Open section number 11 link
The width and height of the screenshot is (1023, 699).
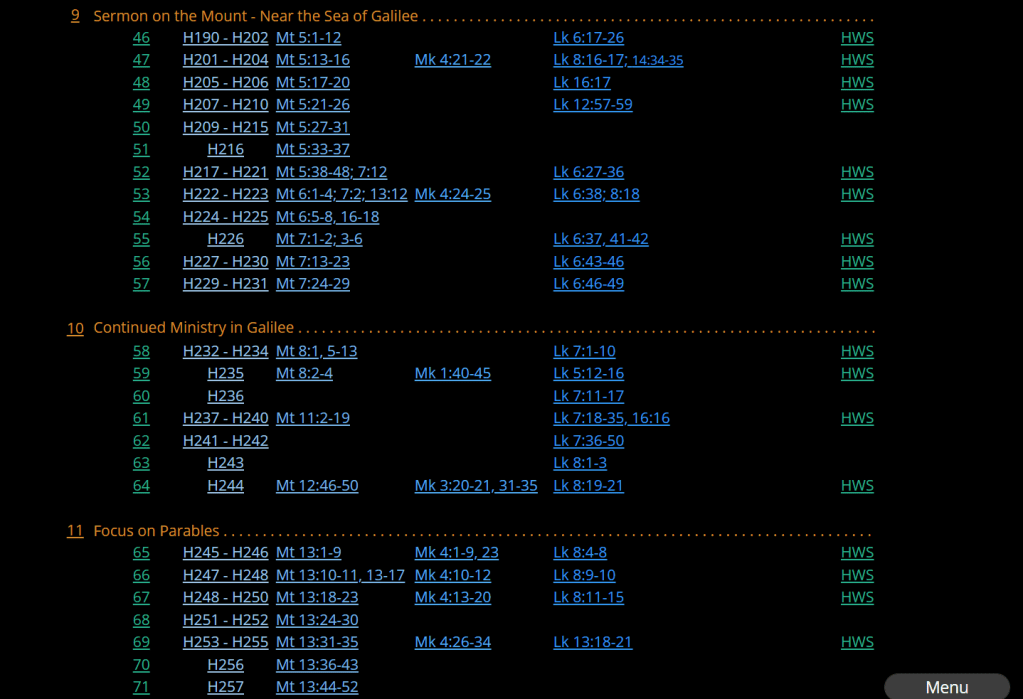(x=75, y=531)
